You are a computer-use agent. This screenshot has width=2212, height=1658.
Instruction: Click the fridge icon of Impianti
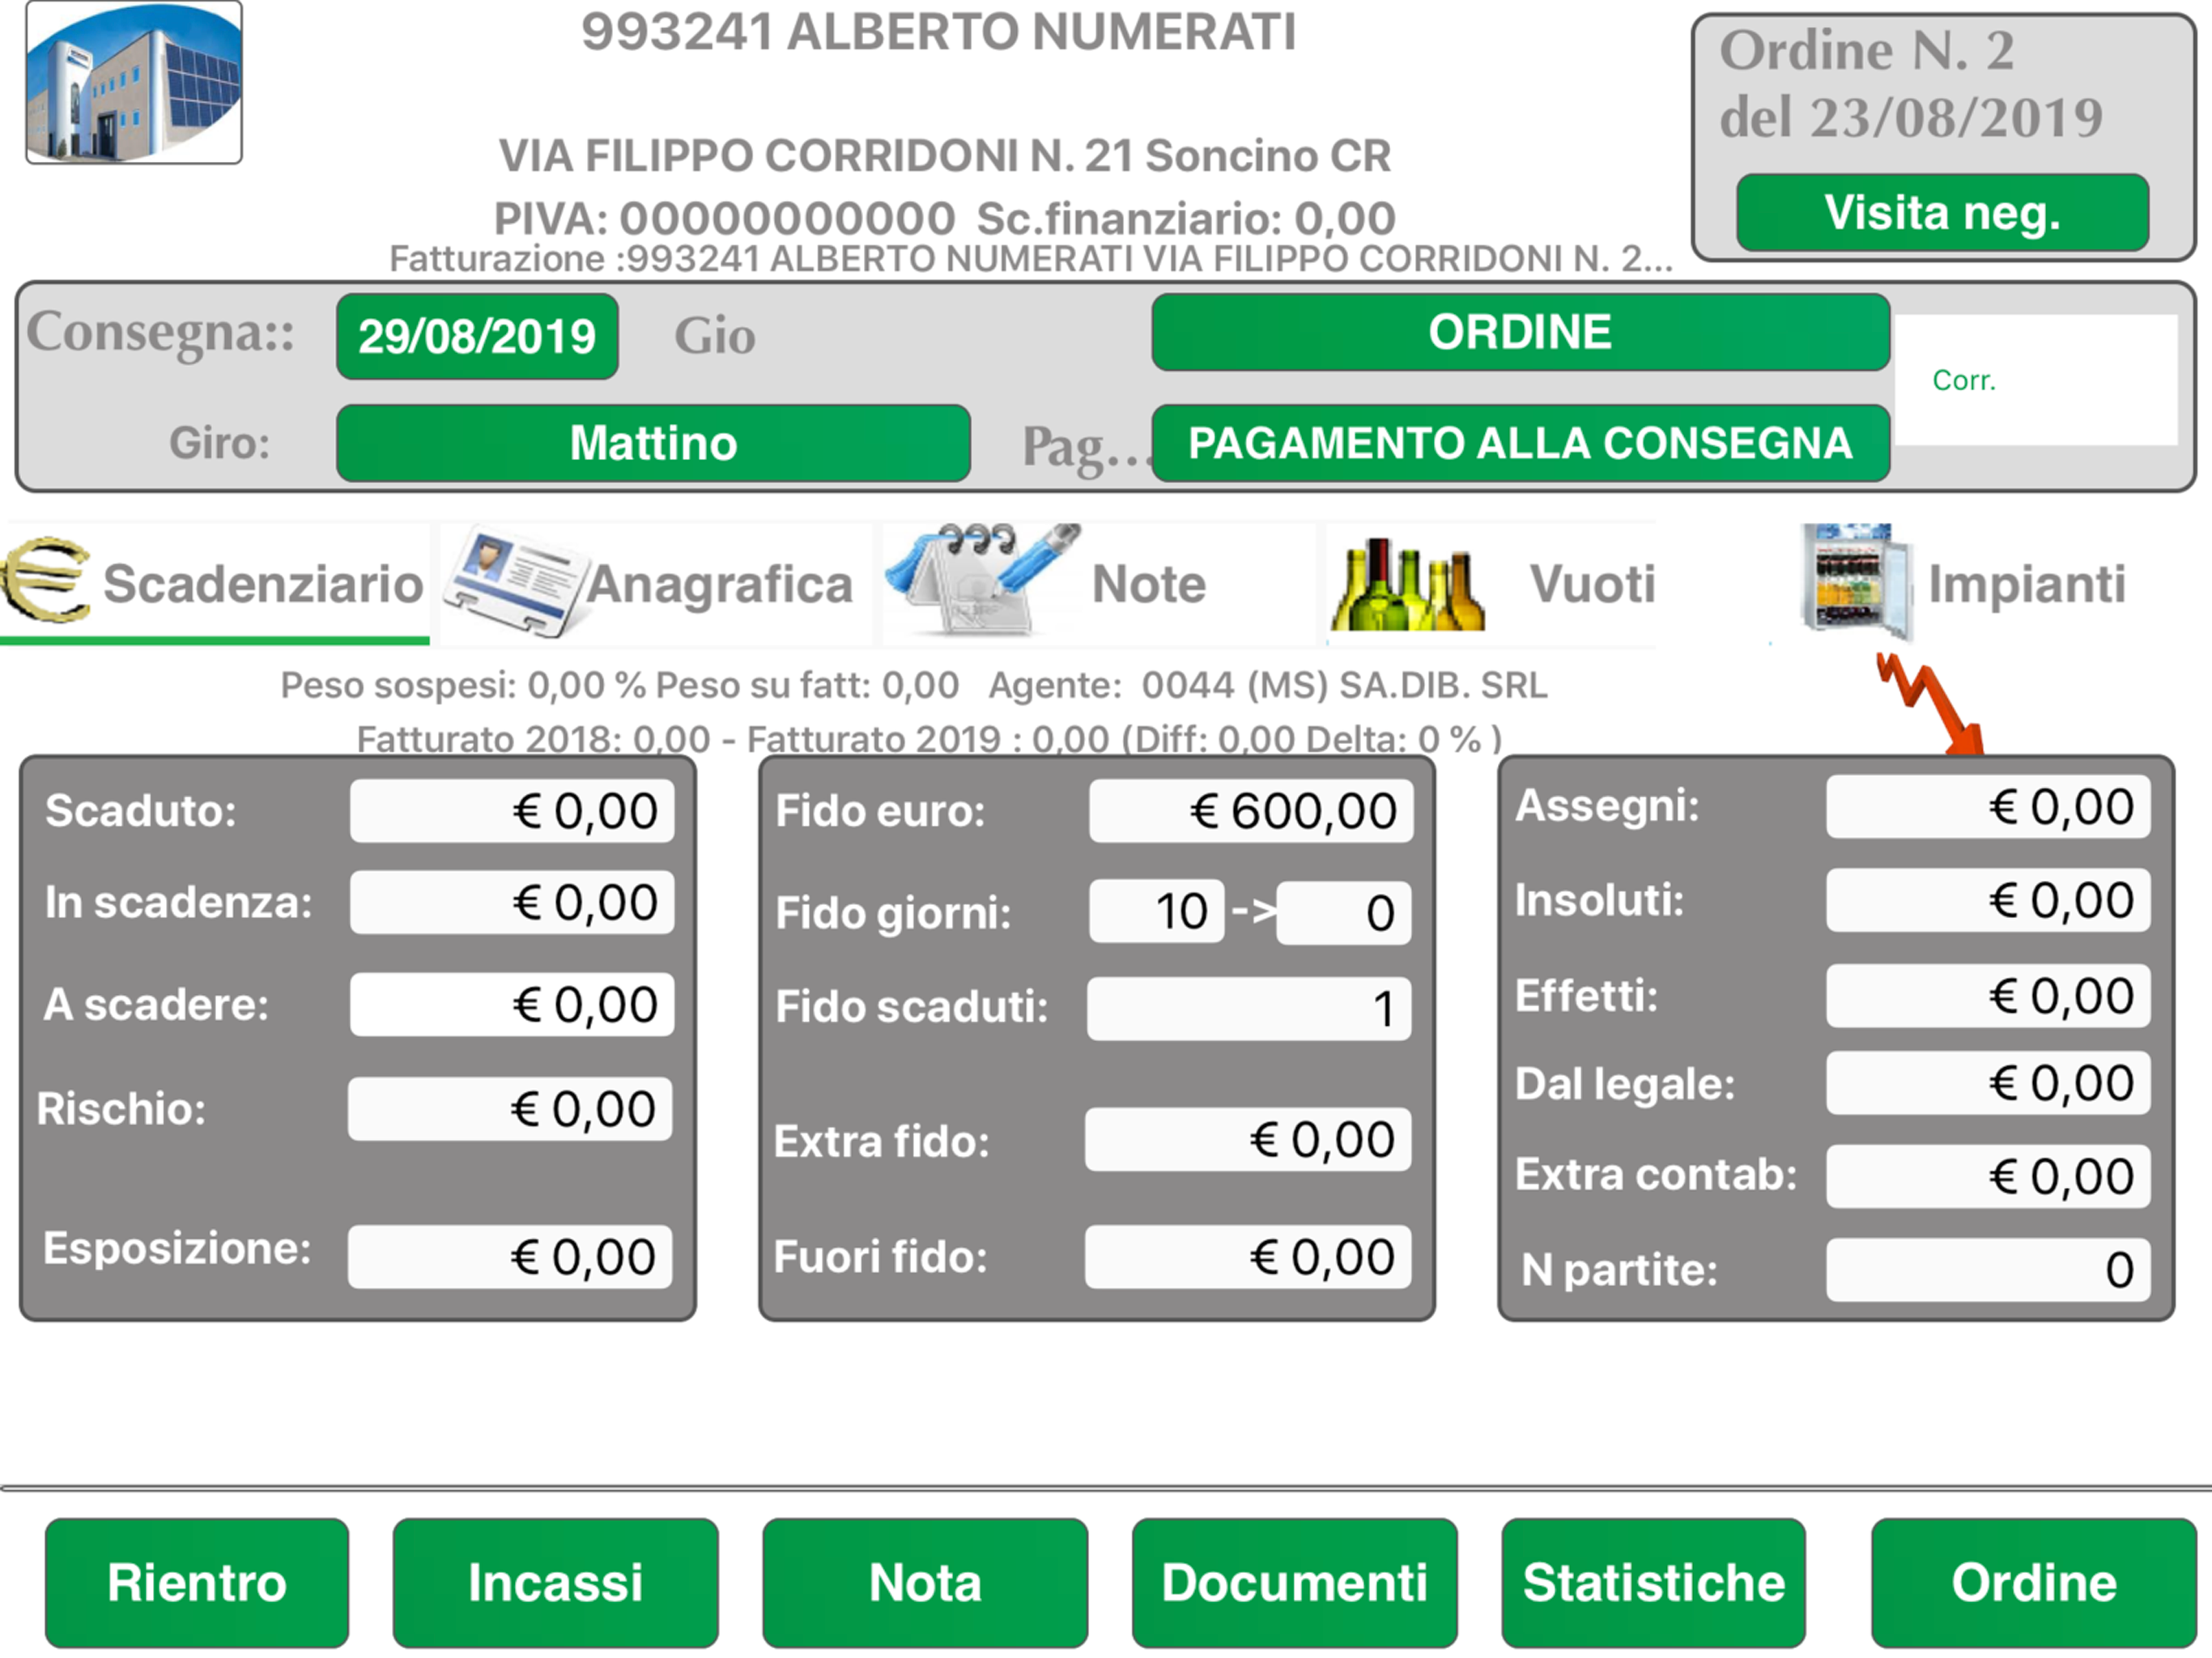tap(1859, 582)
